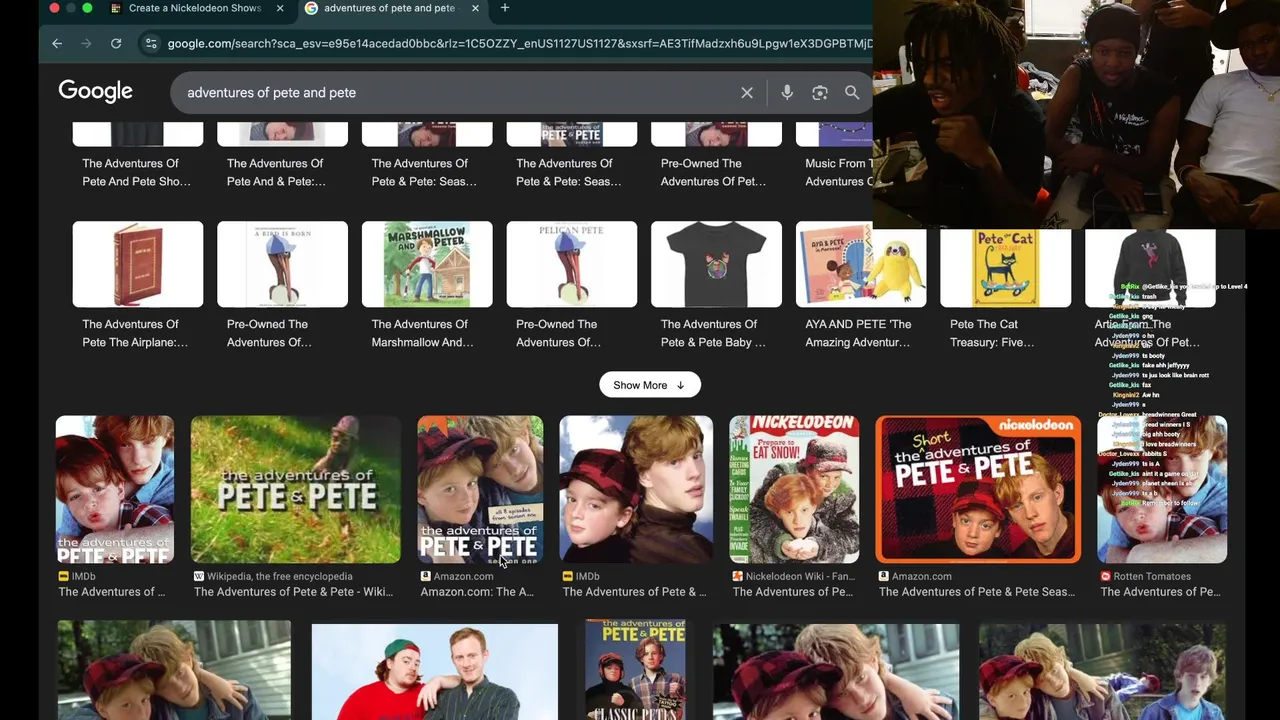Click 'AYA AND PETE The Amazing Adventur...' title
The image size is (1280, 720).
858,333
